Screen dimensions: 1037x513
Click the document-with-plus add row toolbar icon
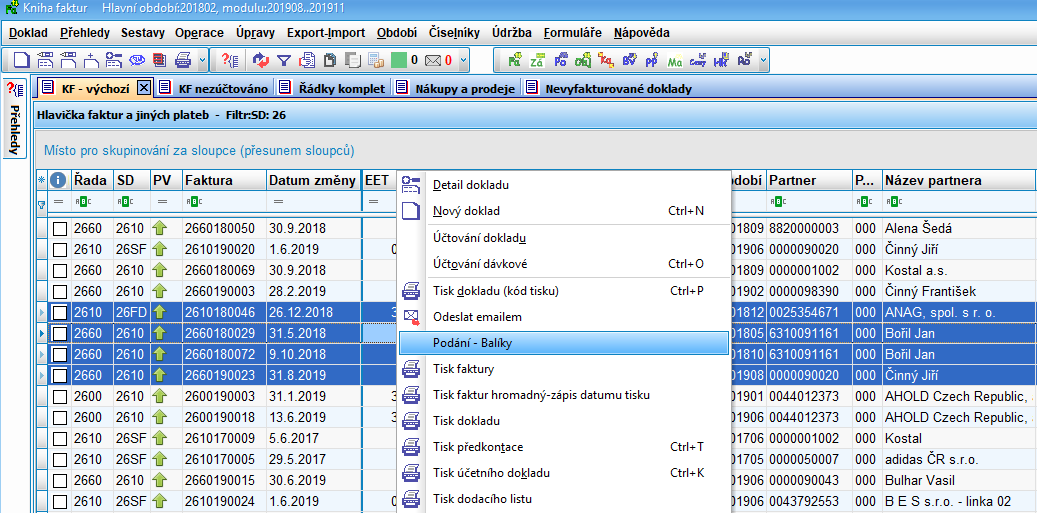91,60
